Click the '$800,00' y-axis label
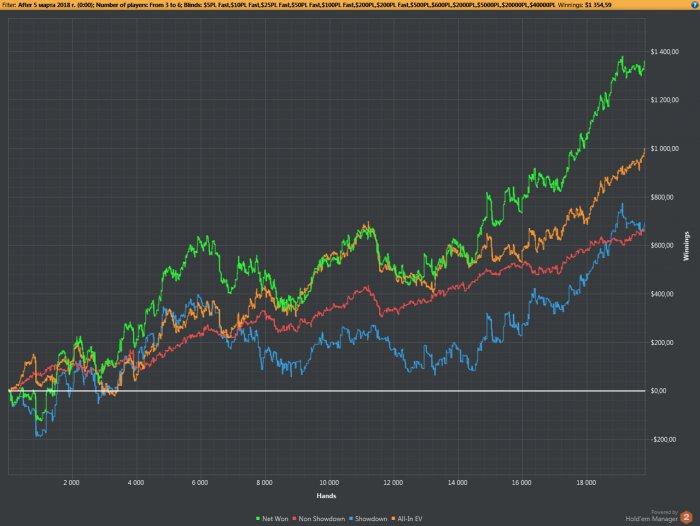700x526 pixels. click(x=662, y=197)
